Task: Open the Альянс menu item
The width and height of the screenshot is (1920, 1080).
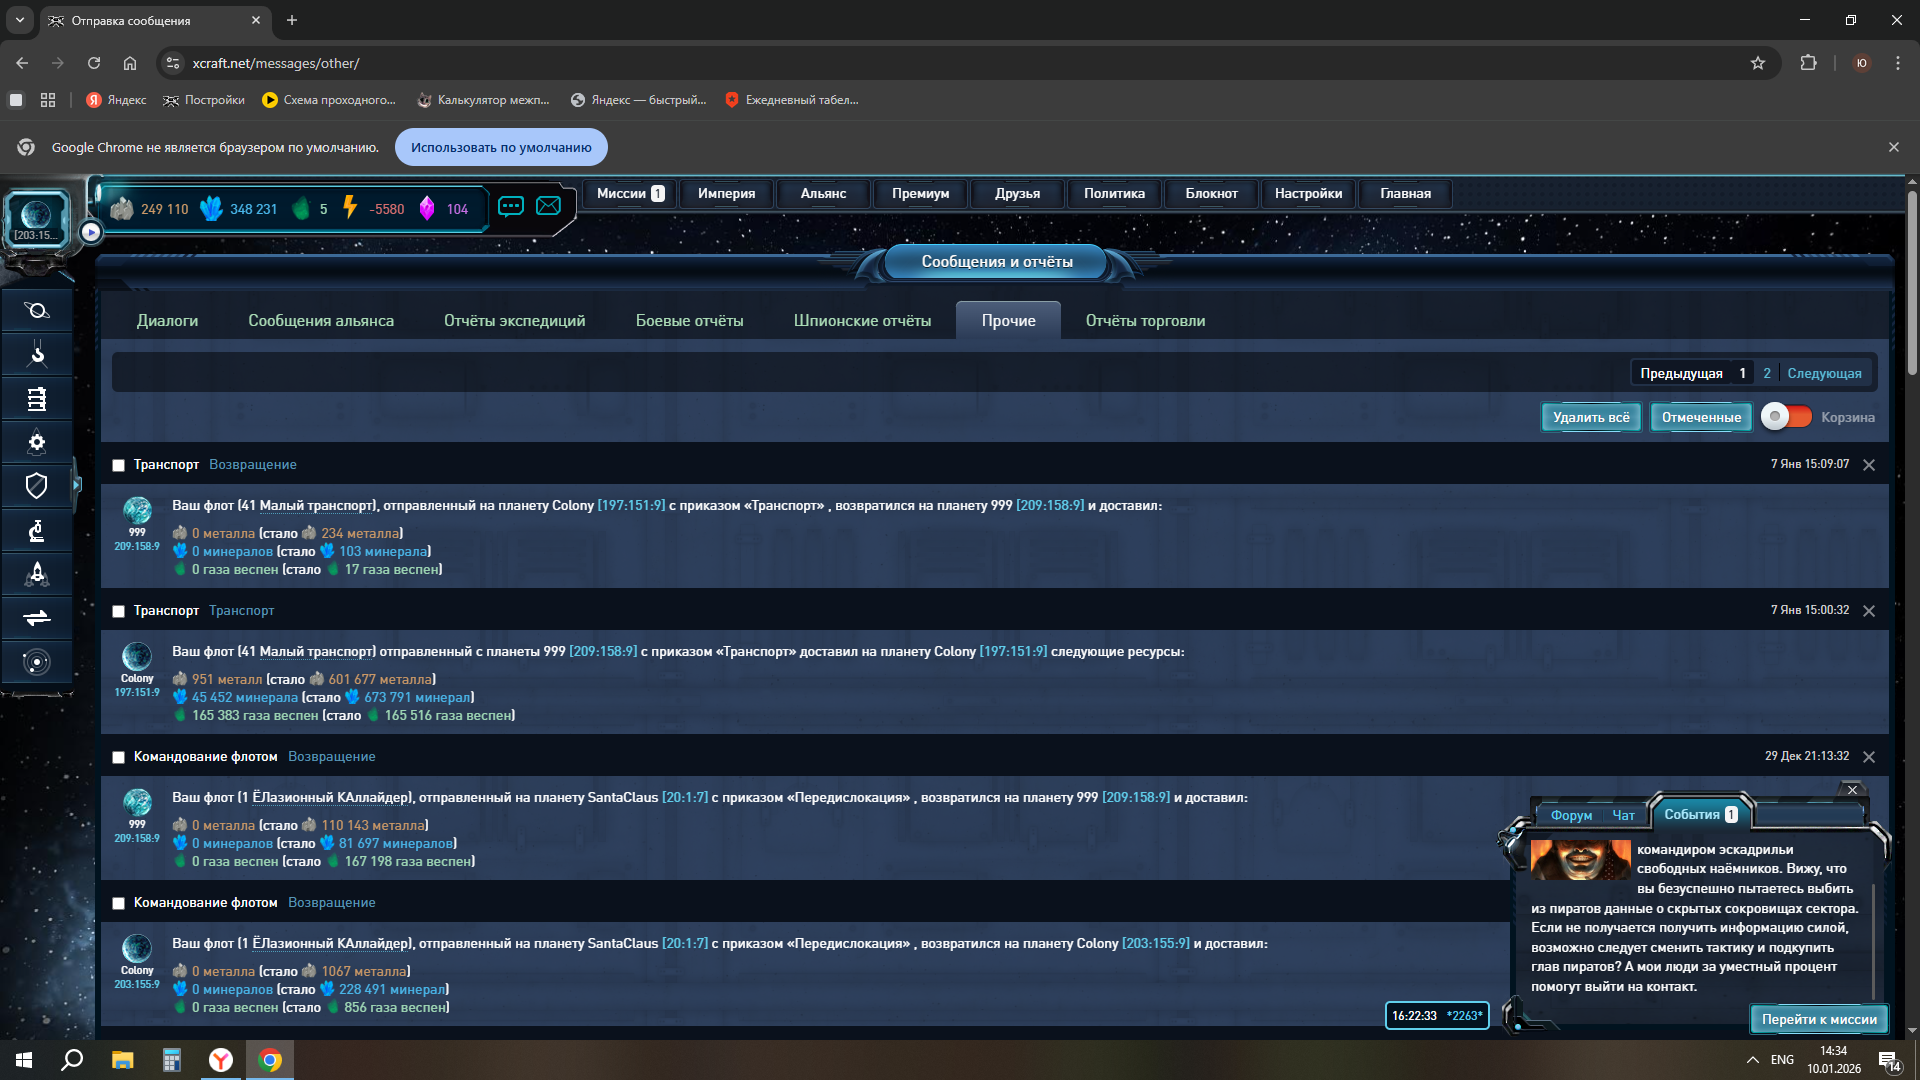Action: point(822,193)
